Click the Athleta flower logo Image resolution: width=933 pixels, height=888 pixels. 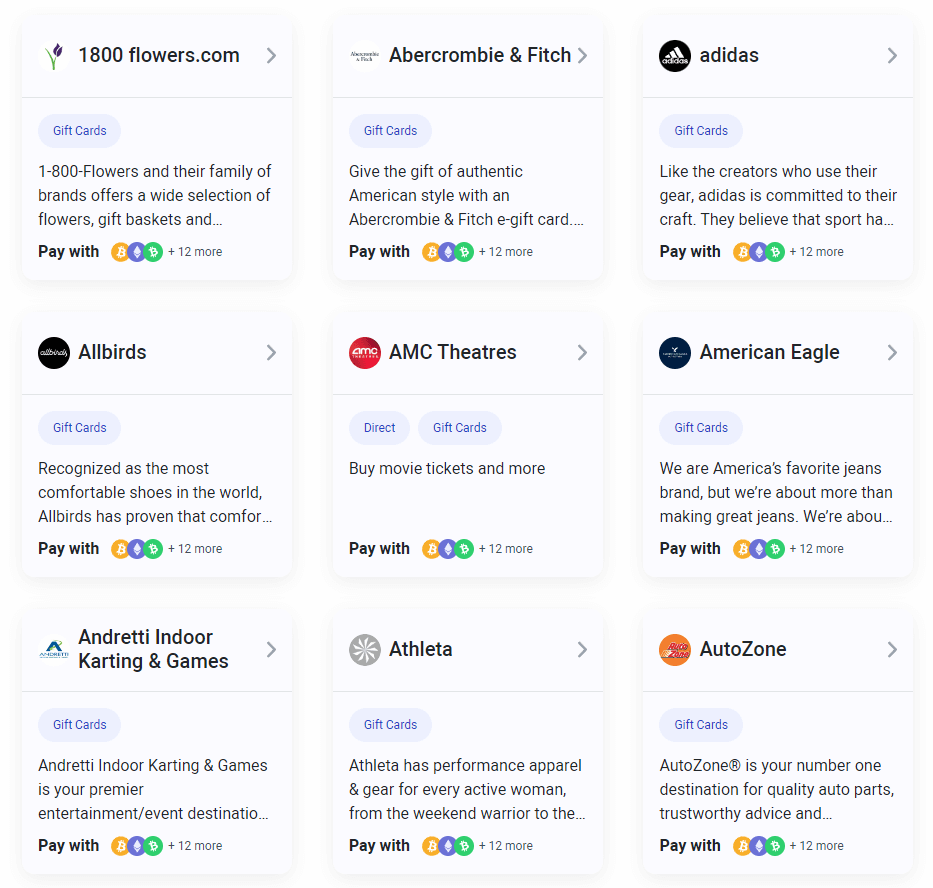coord(364,650)
